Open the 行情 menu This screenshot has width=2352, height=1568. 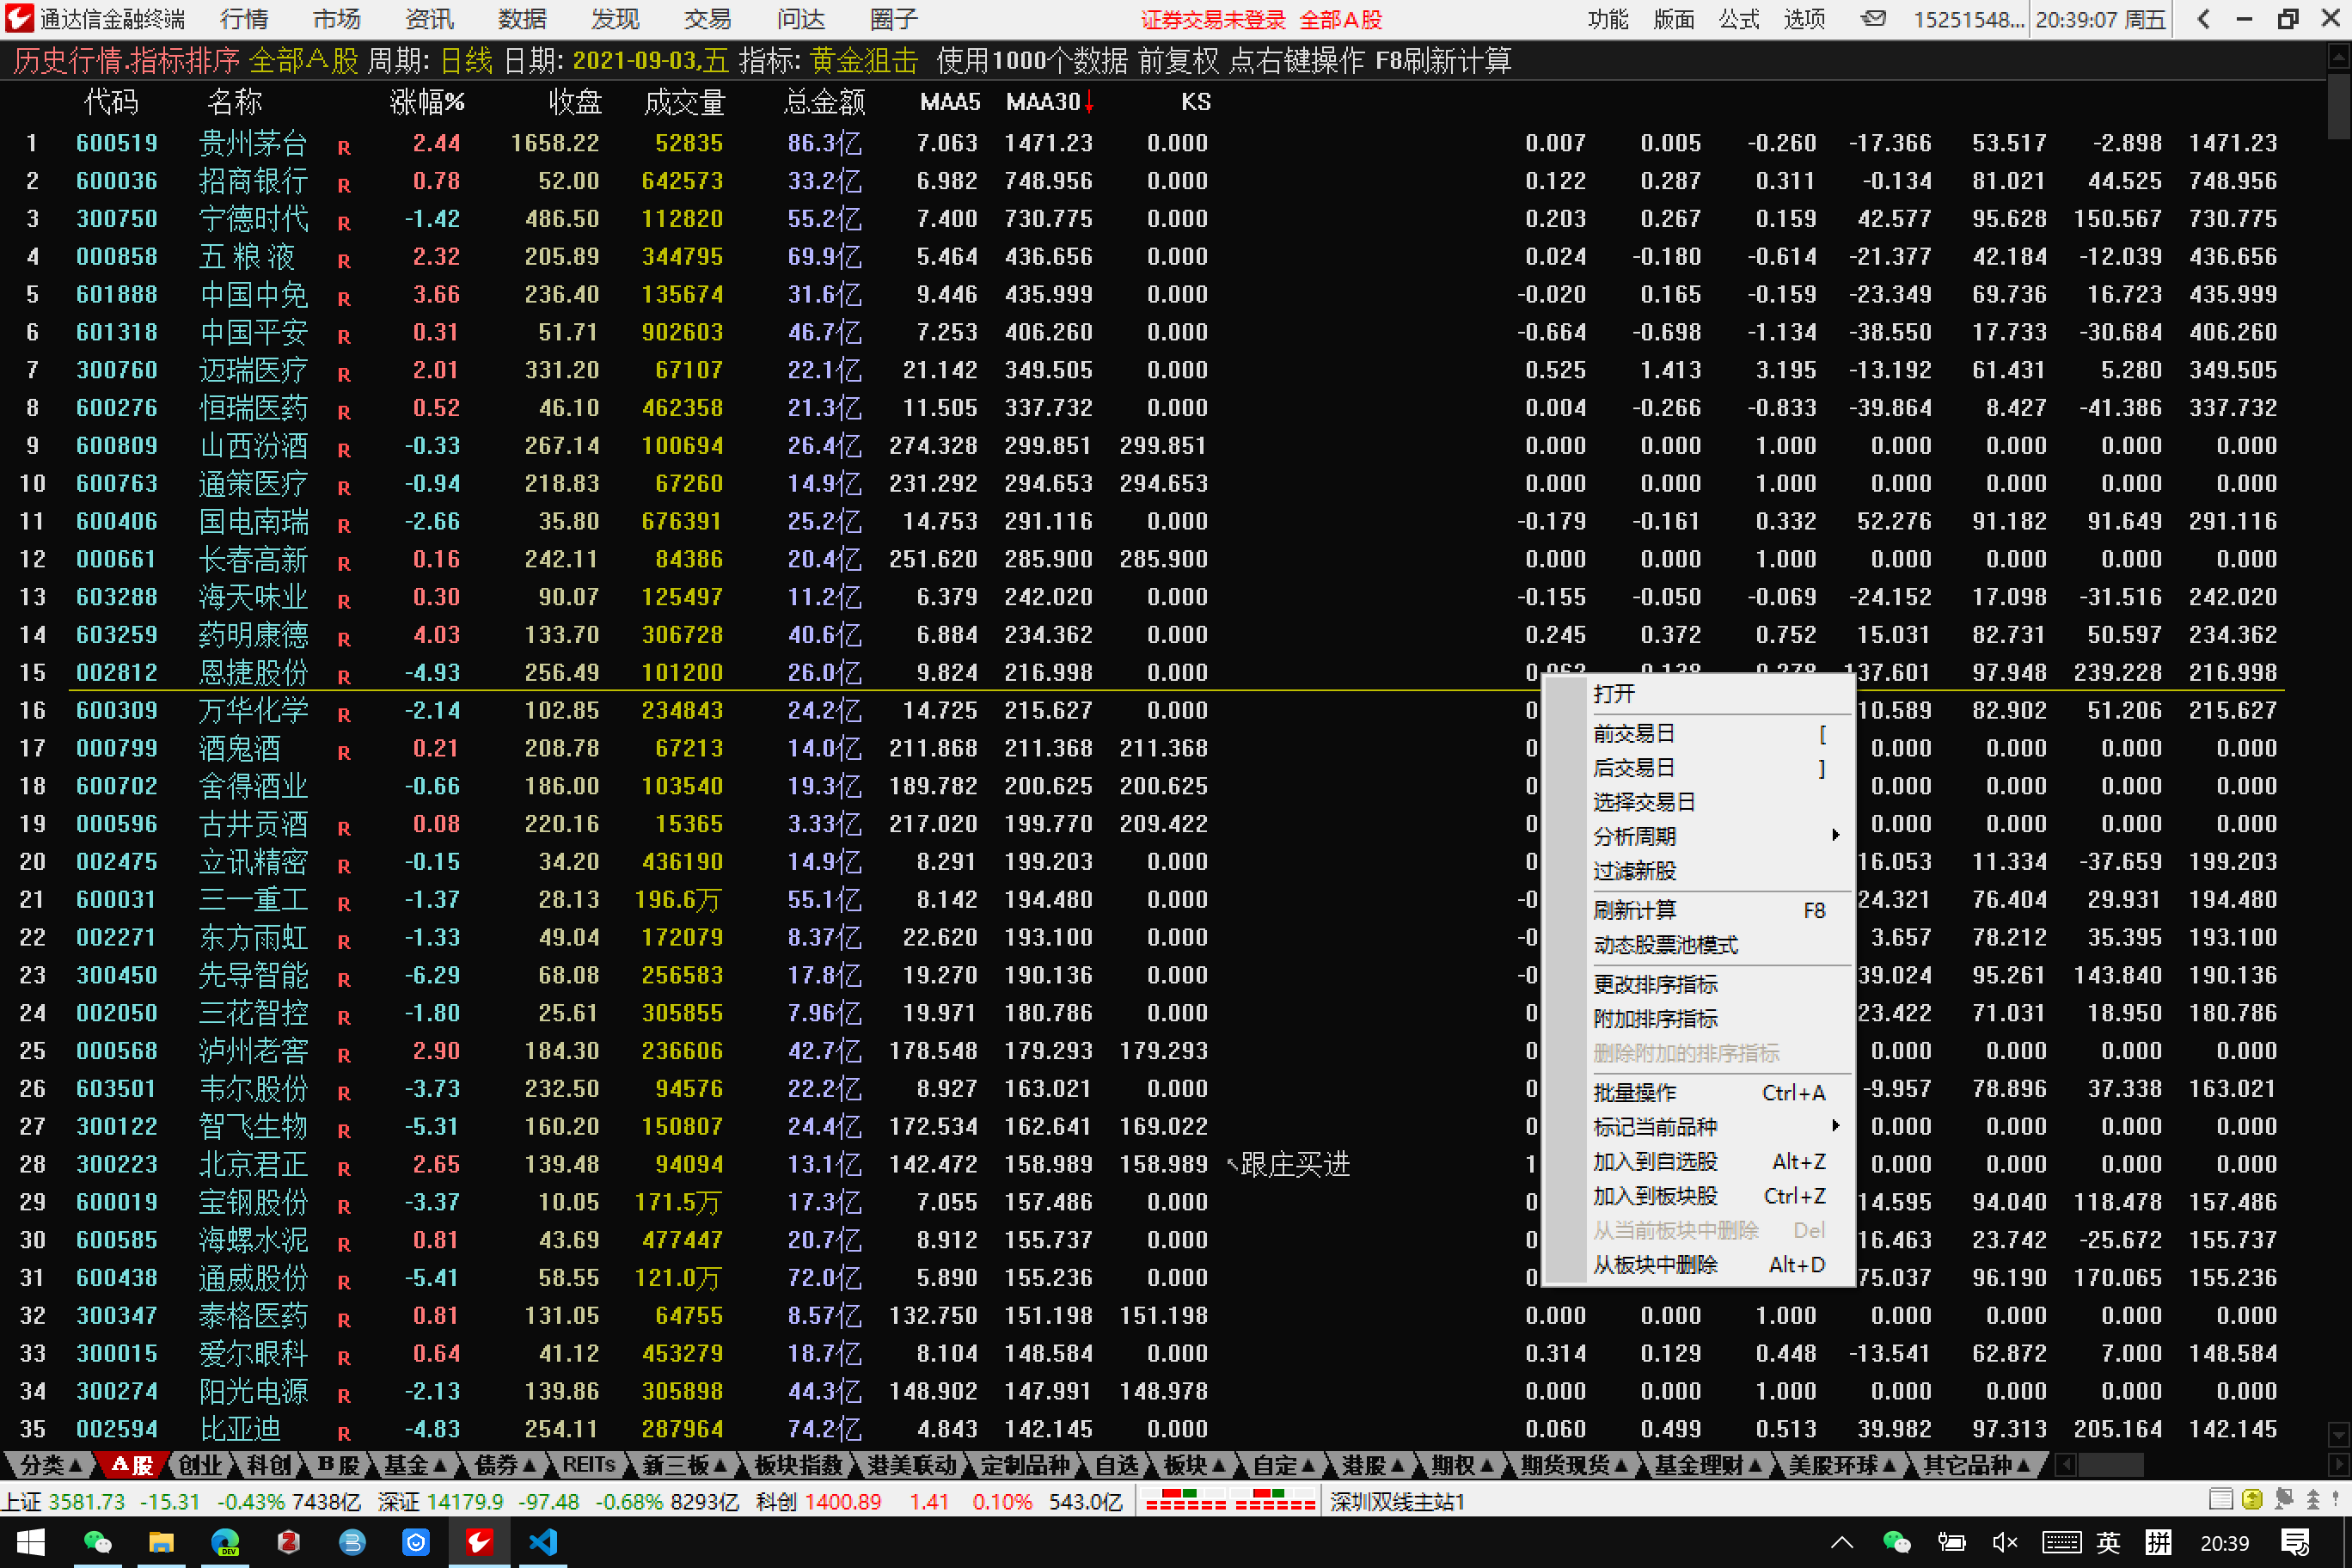[x=243, y=19]
